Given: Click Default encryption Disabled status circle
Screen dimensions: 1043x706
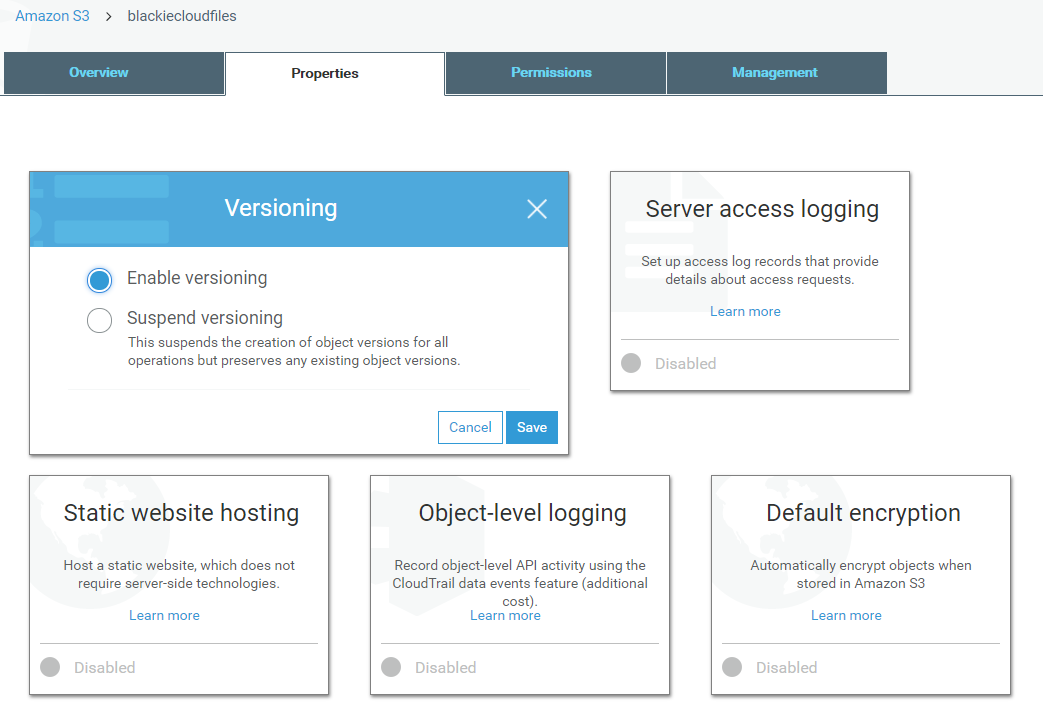Looking at the screenshot, I should [732, 668].
